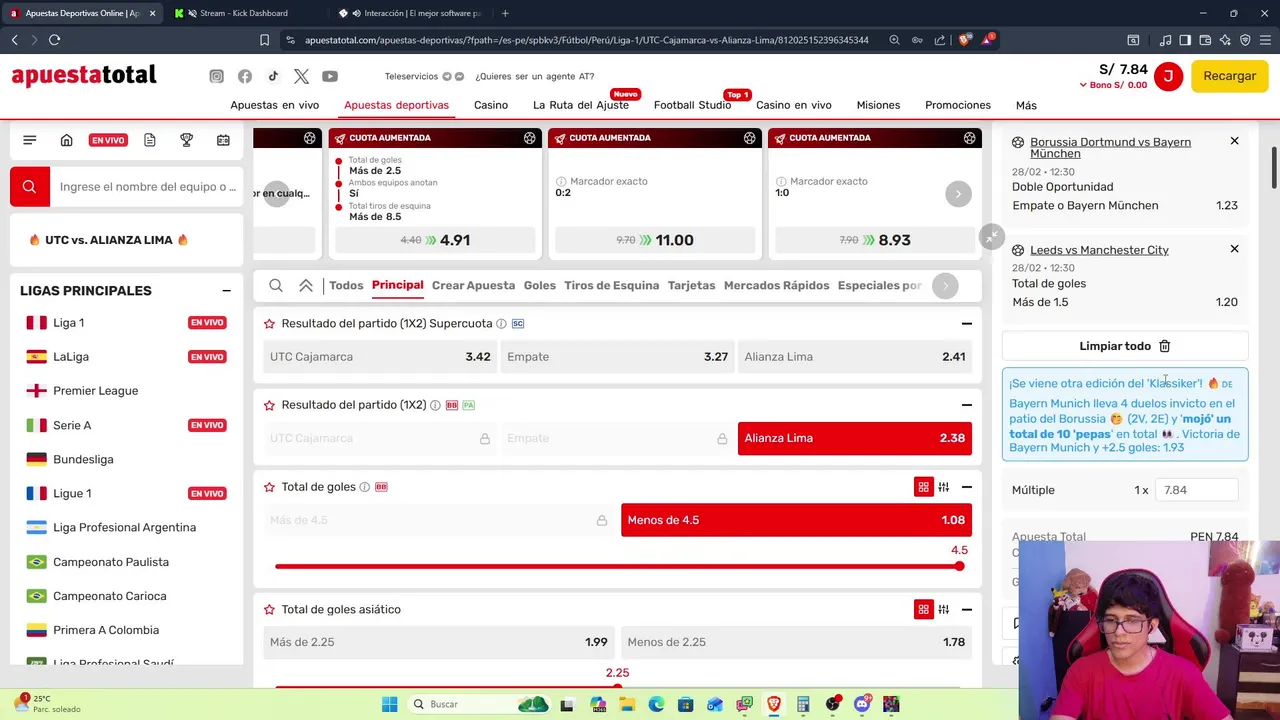Select Menos de 2.25 at 1.78
Screen dimensions: 1280x720
796,642
